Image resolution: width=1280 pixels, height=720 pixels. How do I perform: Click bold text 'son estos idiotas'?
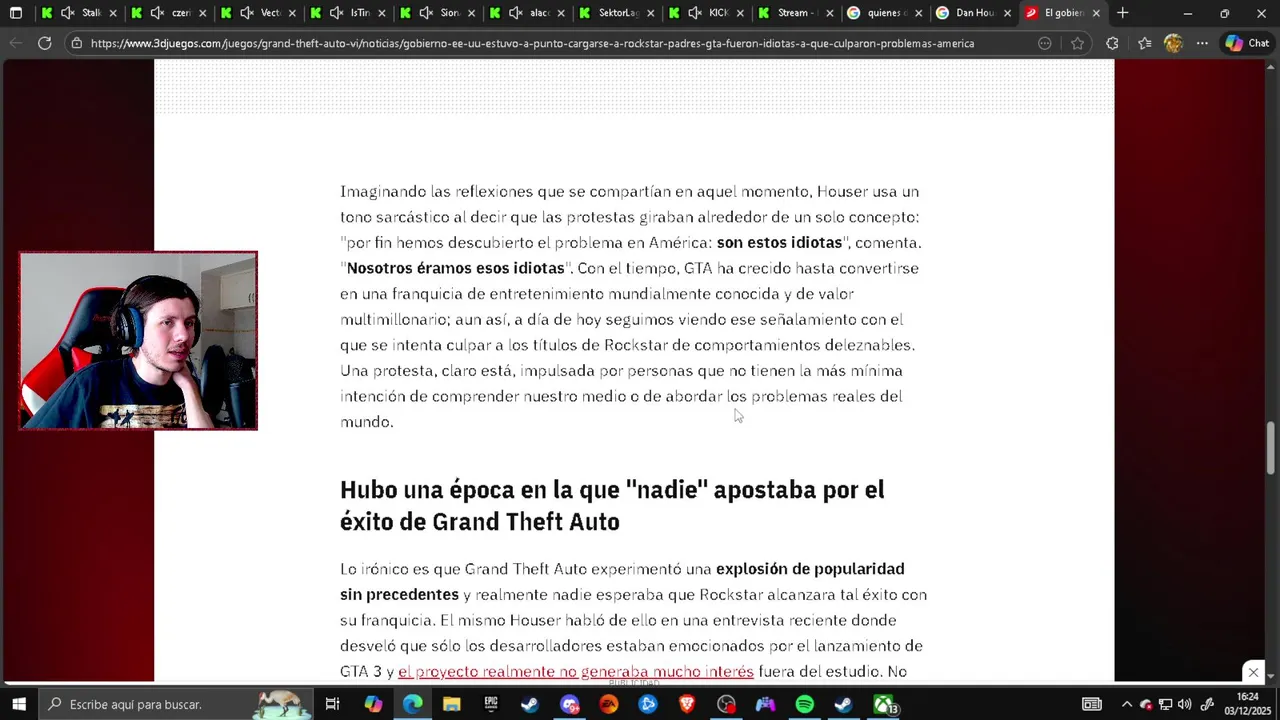(779, 243)
